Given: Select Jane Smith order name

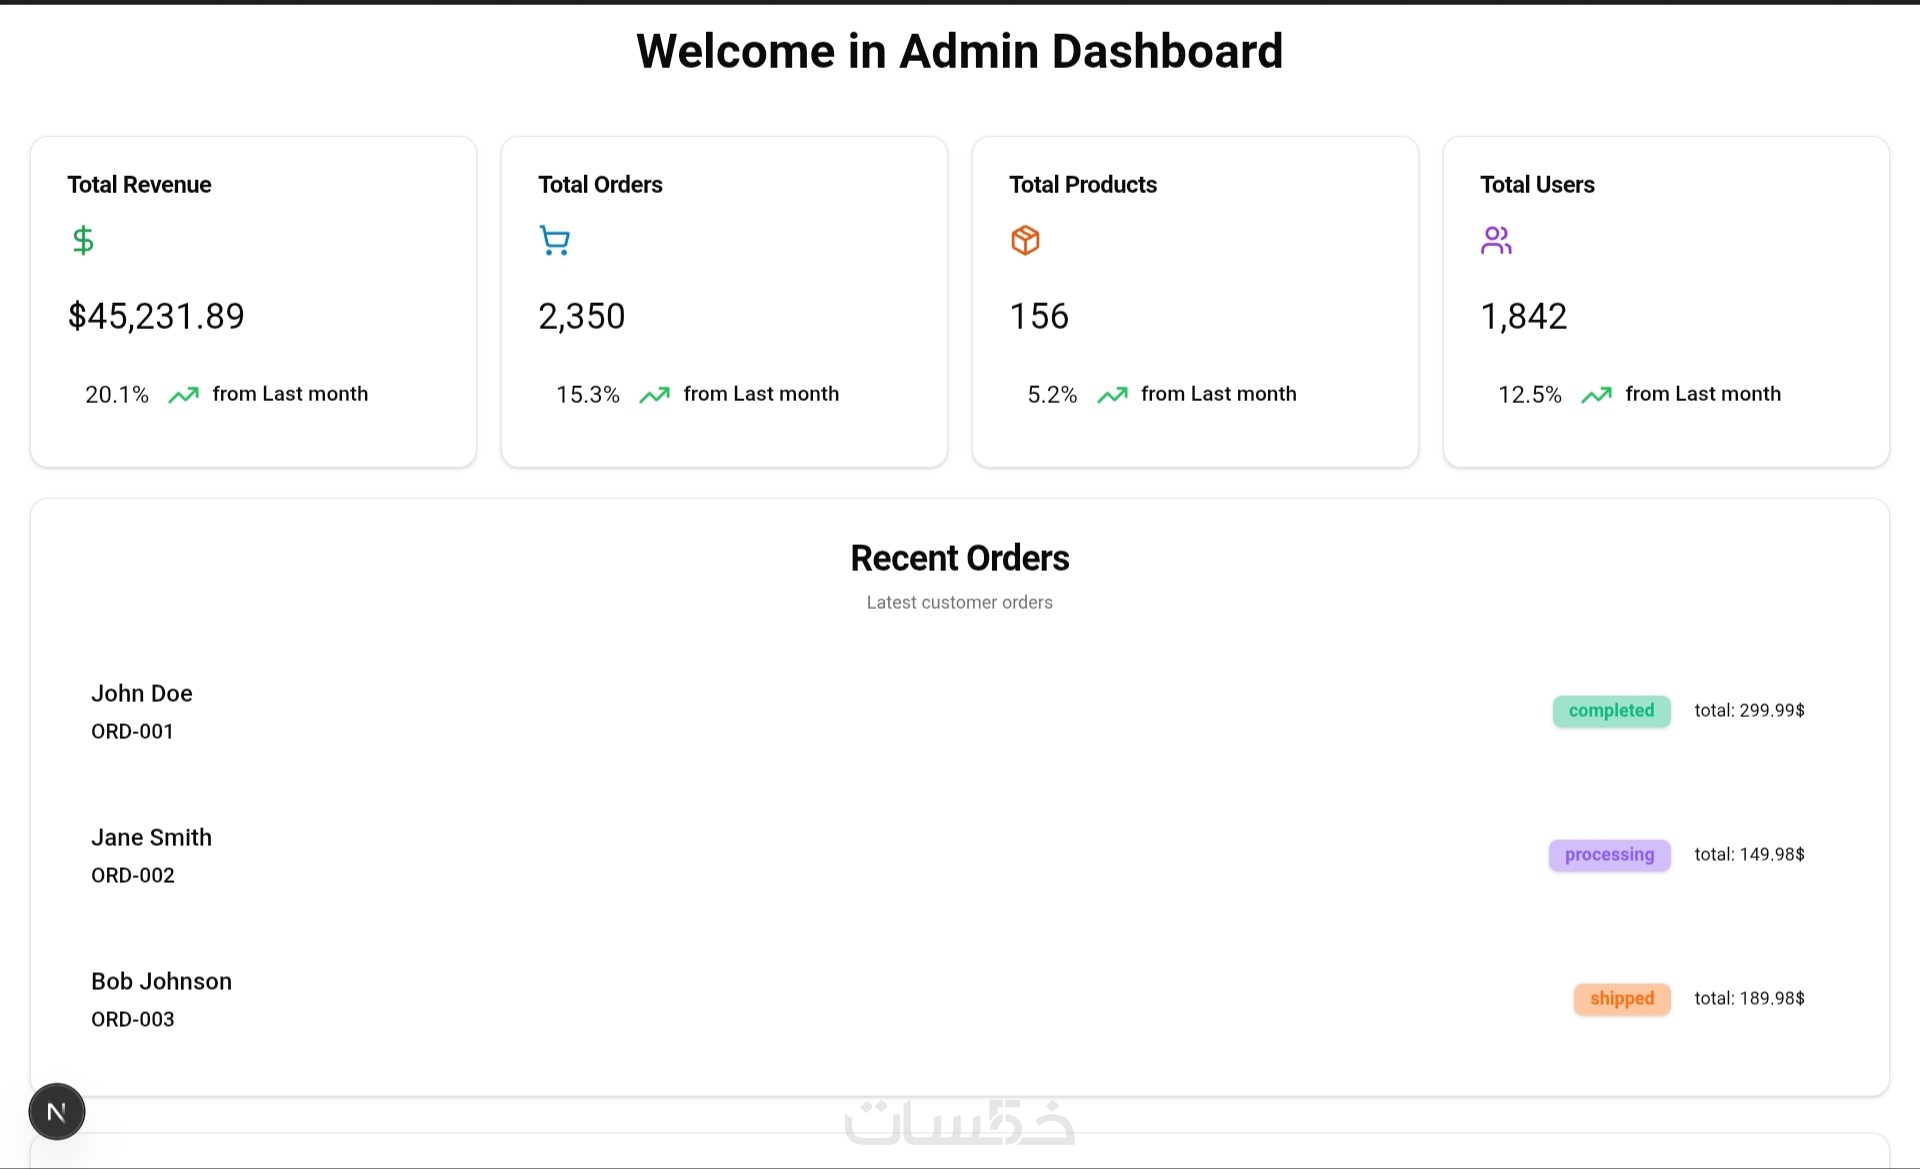Looking at the screenshot, I should (151, 837).
